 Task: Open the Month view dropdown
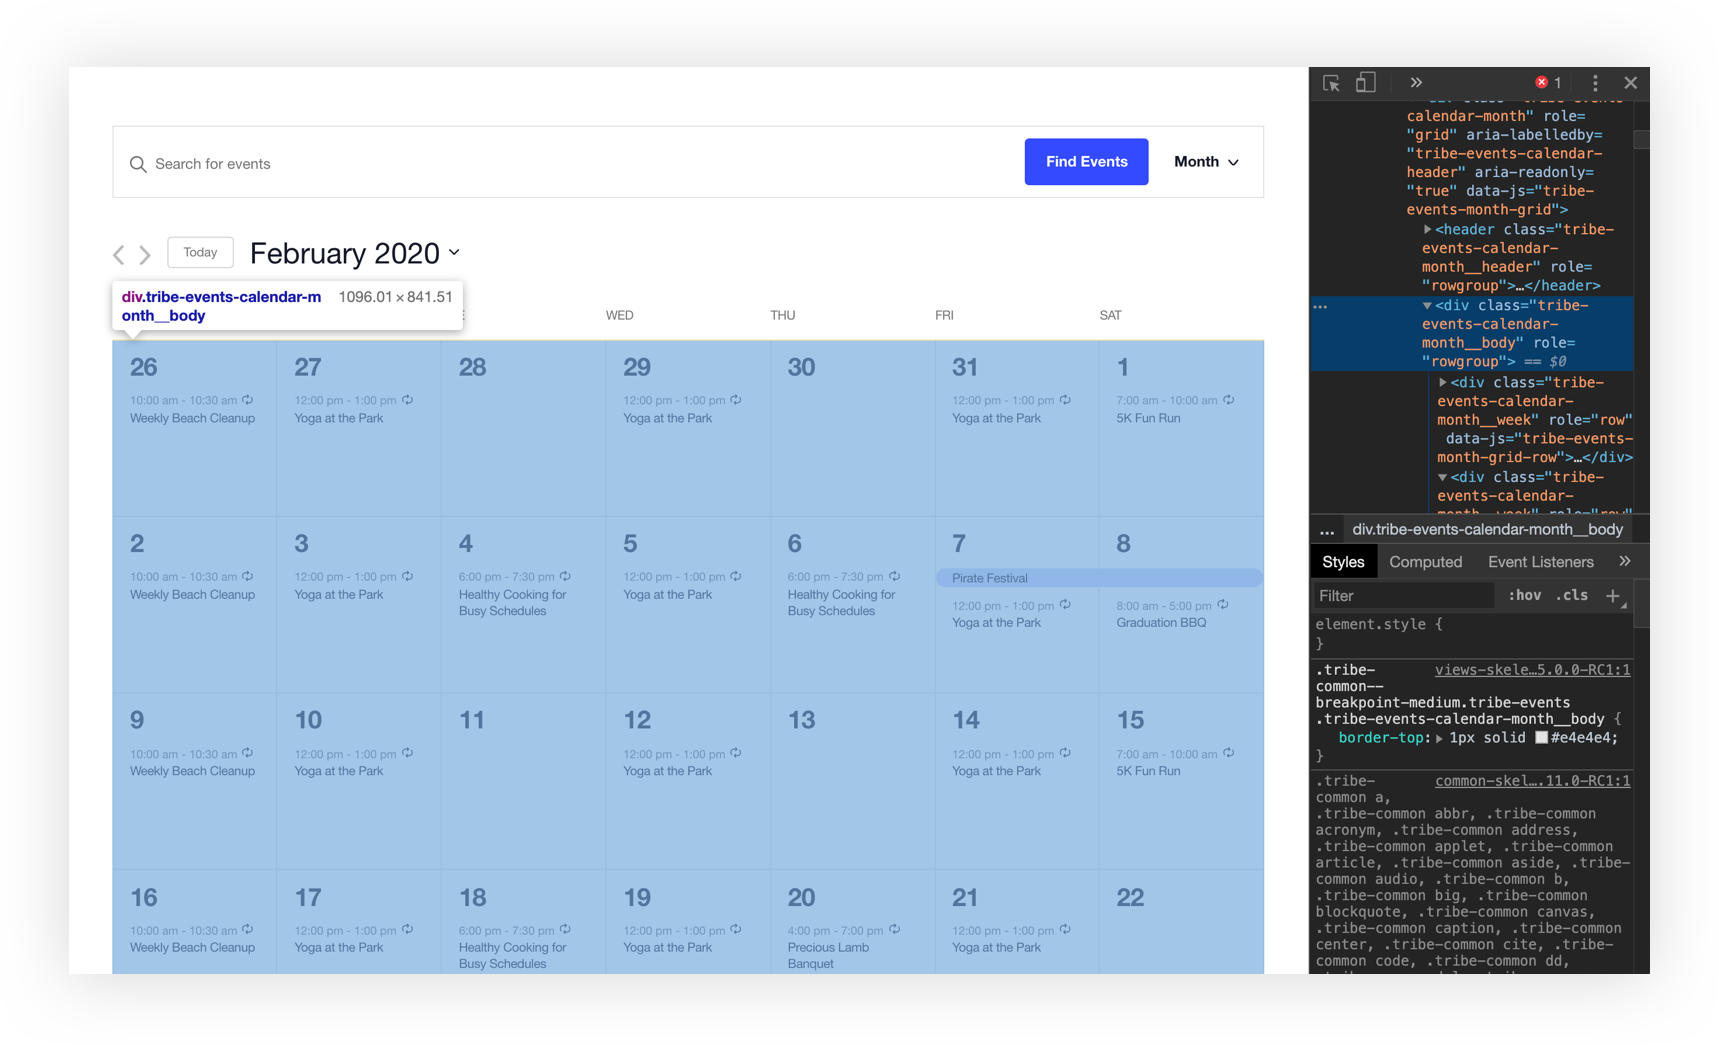(1207, 162)
